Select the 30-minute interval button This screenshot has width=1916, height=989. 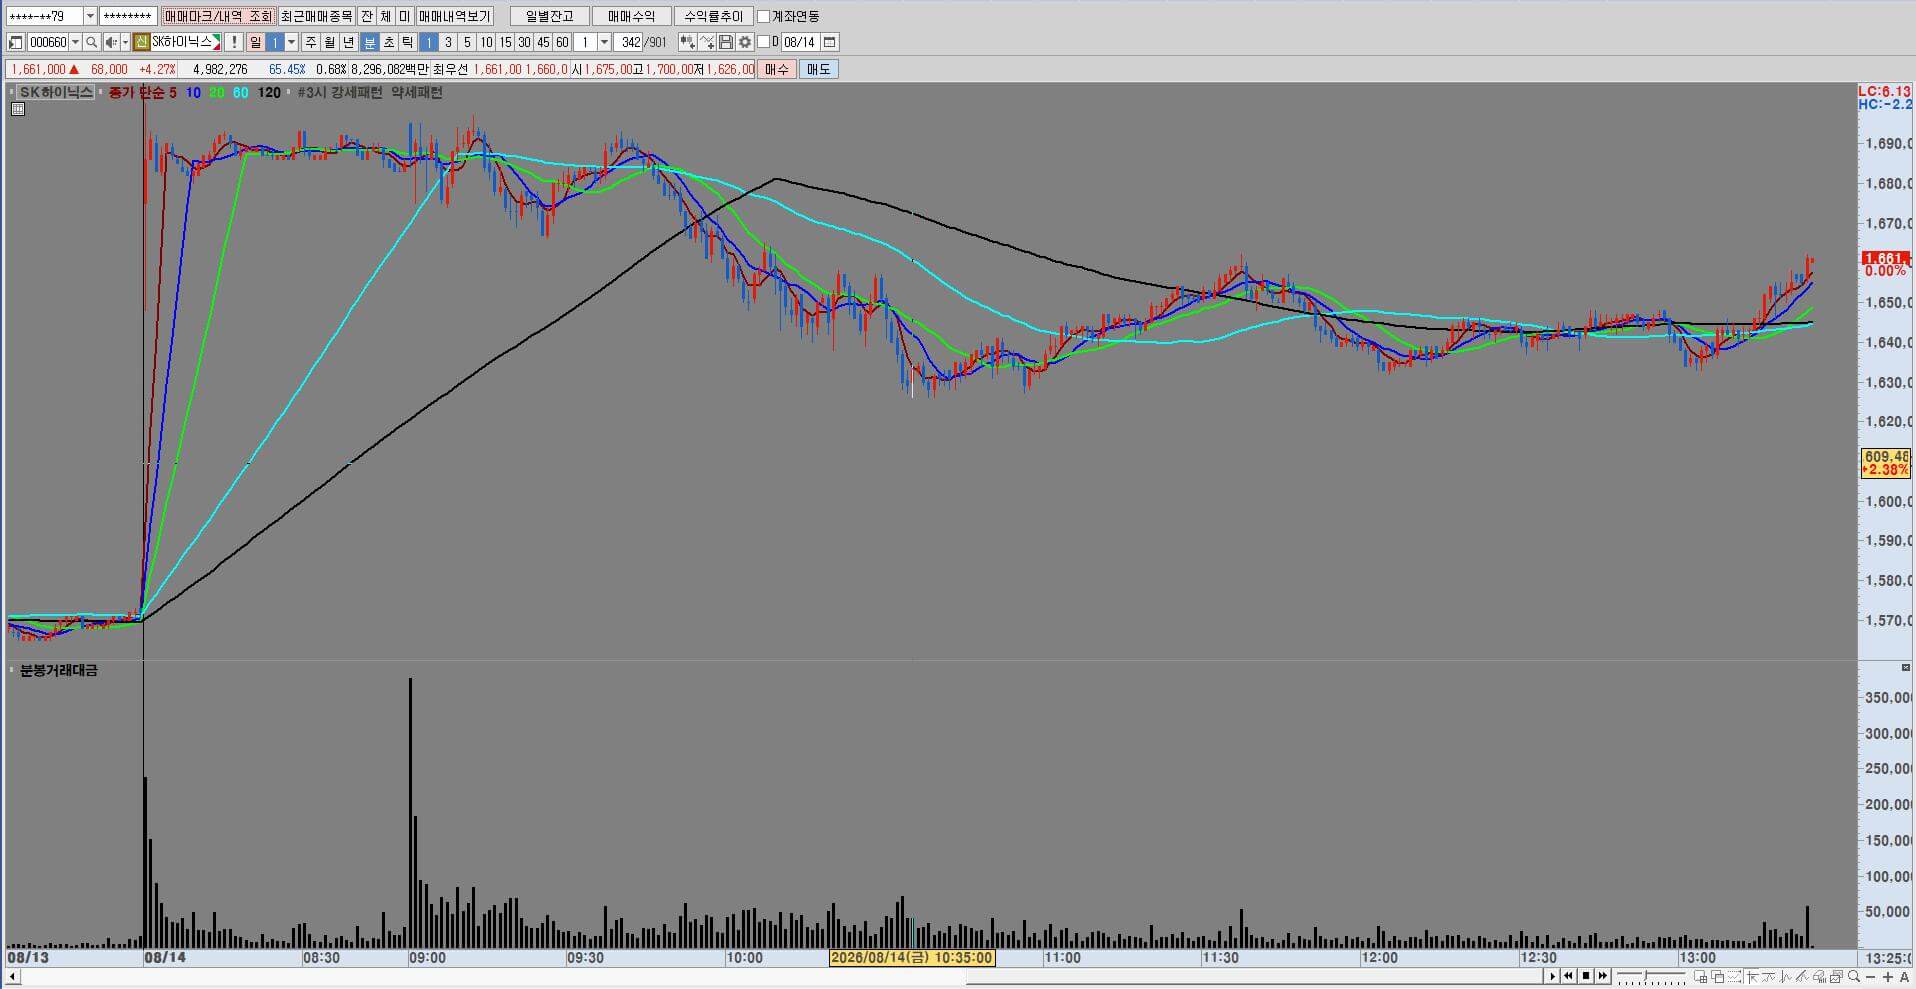coord(523,42)
